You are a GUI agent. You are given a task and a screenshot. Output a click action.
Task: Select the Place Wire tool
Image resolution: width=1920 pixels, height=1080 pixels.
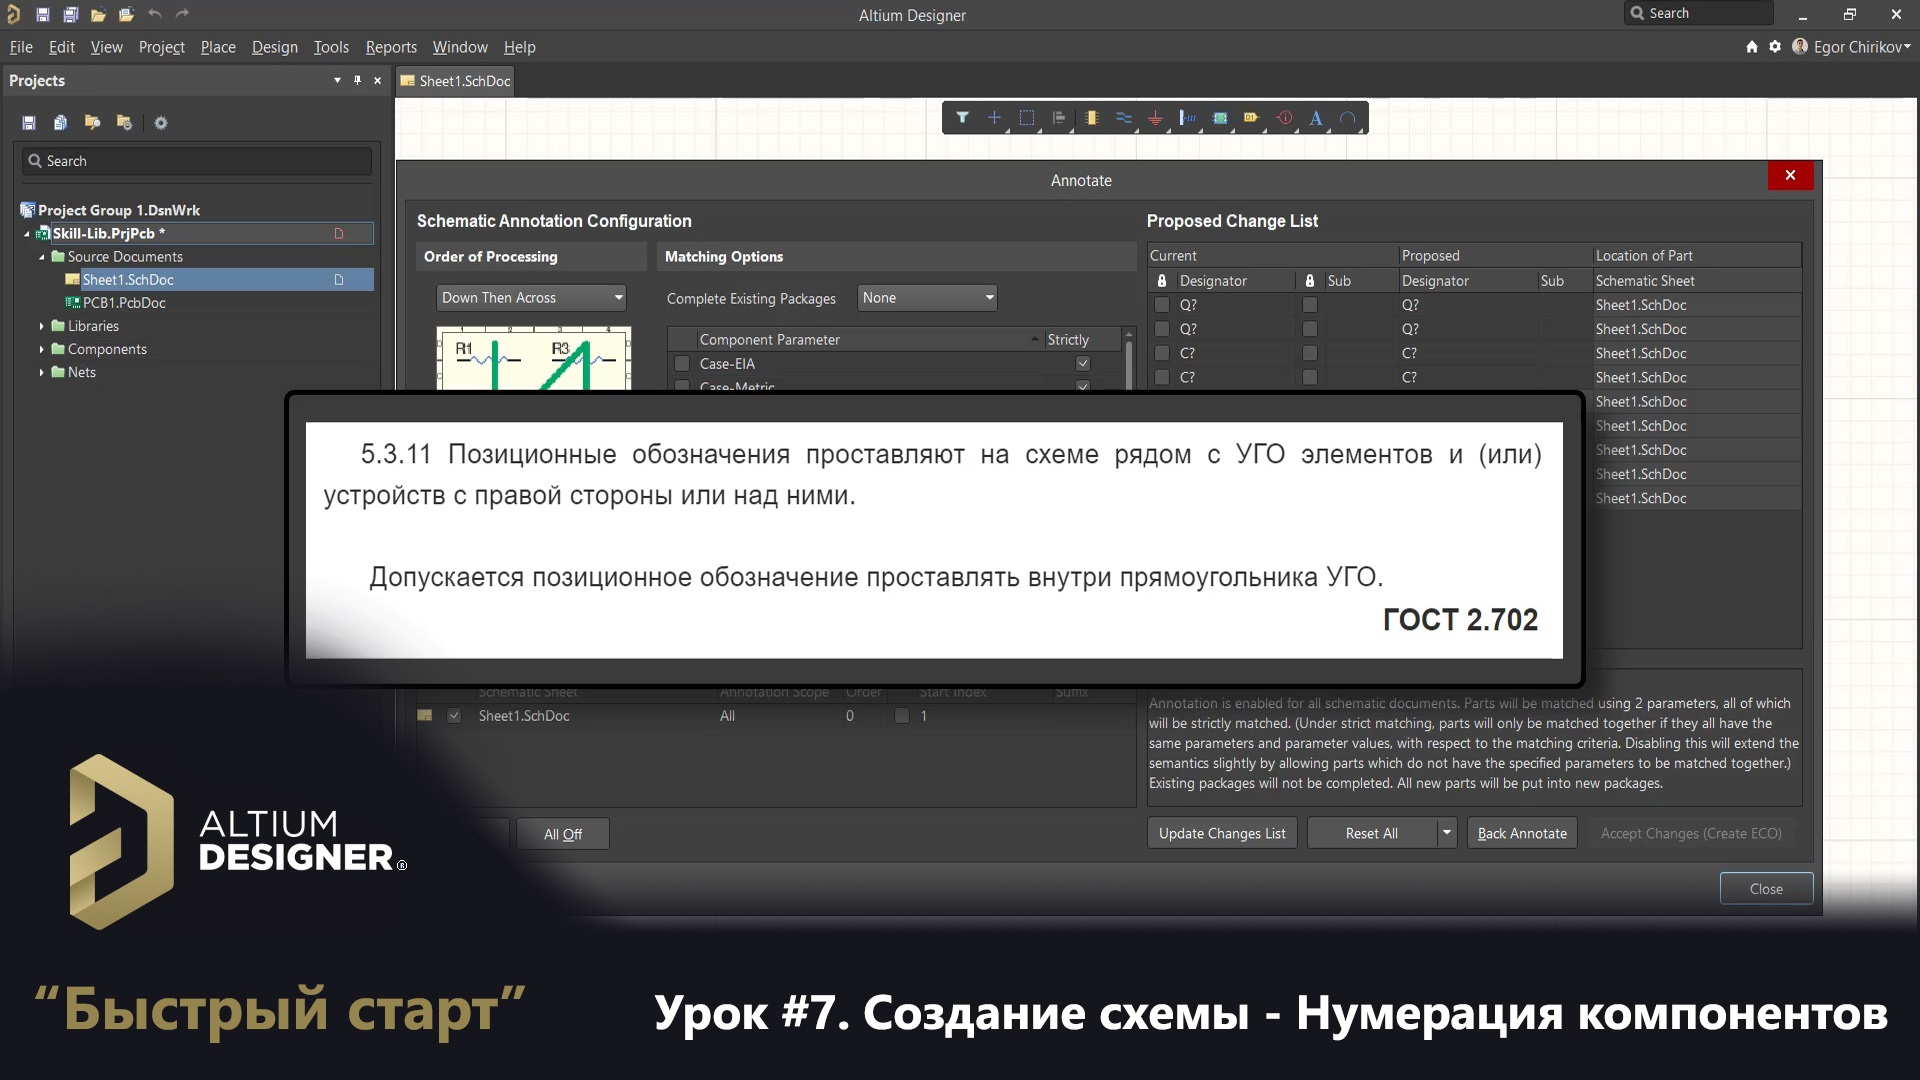pos(1123,118)
